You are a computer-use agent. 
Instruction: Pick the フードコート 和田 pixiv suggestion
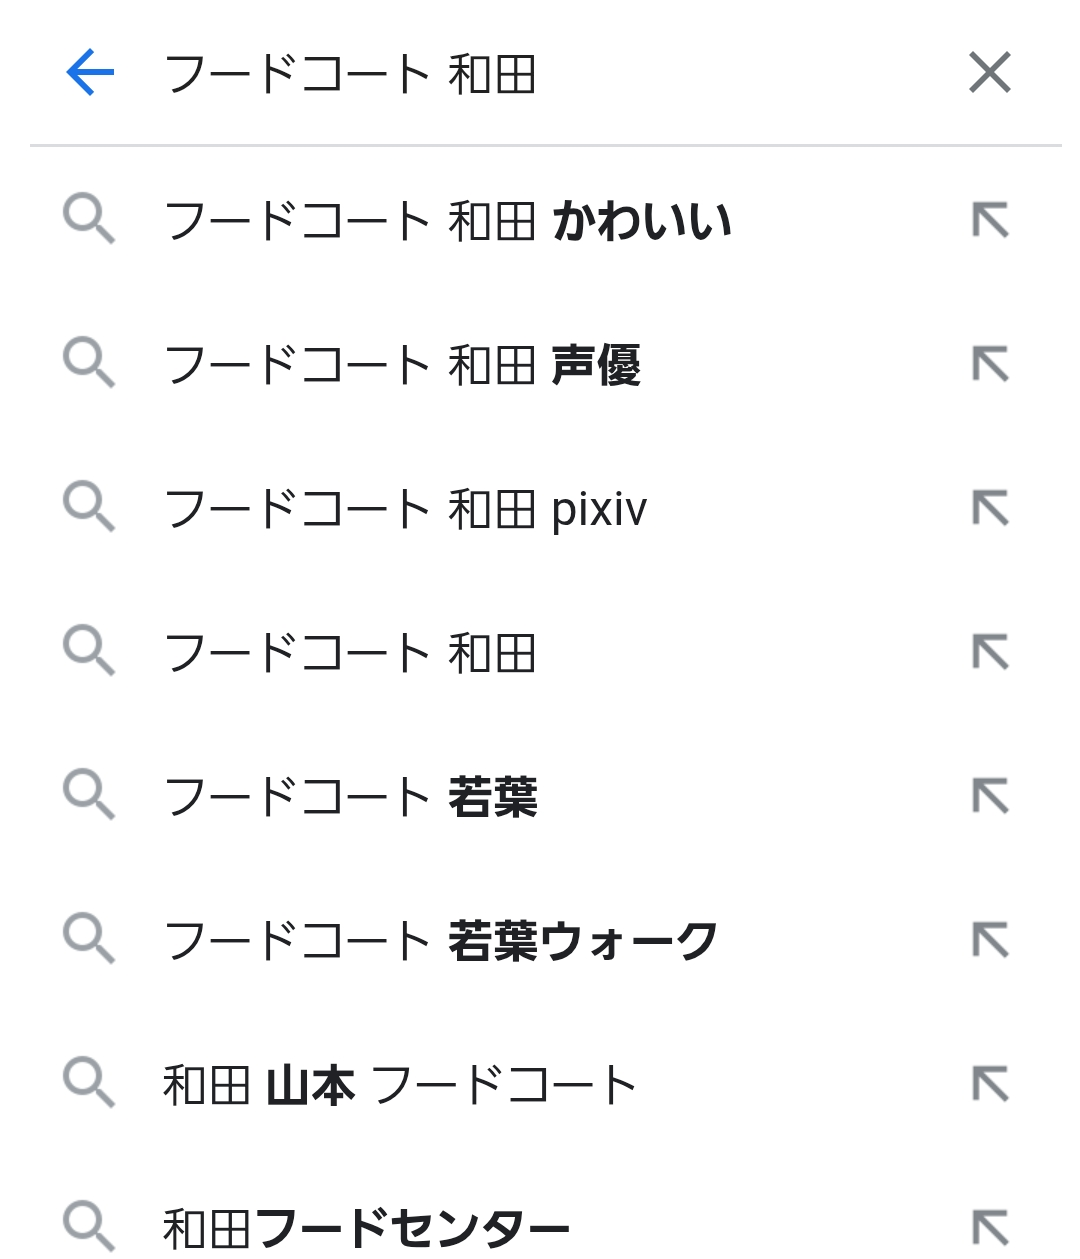[405, 509]
